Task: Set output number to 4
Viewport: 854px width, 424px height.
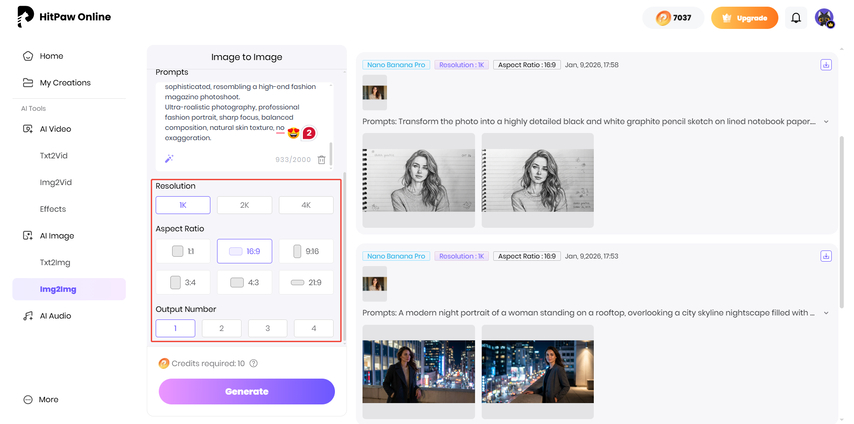Action: (313, 328)
